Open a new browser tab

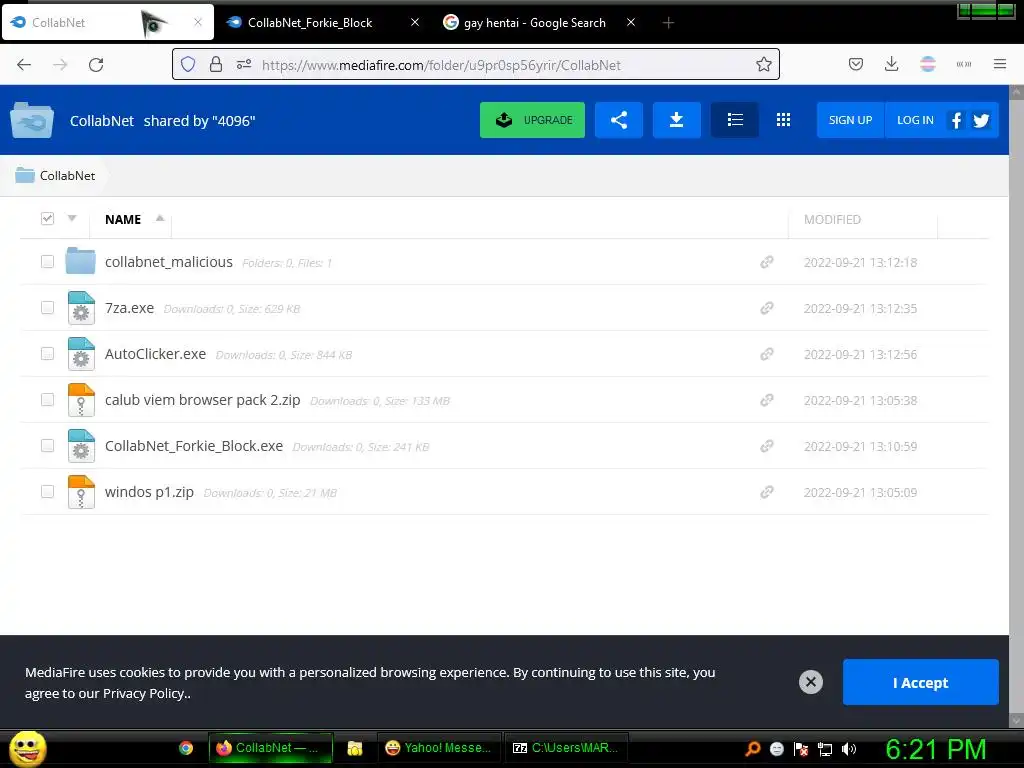[668, 23]
